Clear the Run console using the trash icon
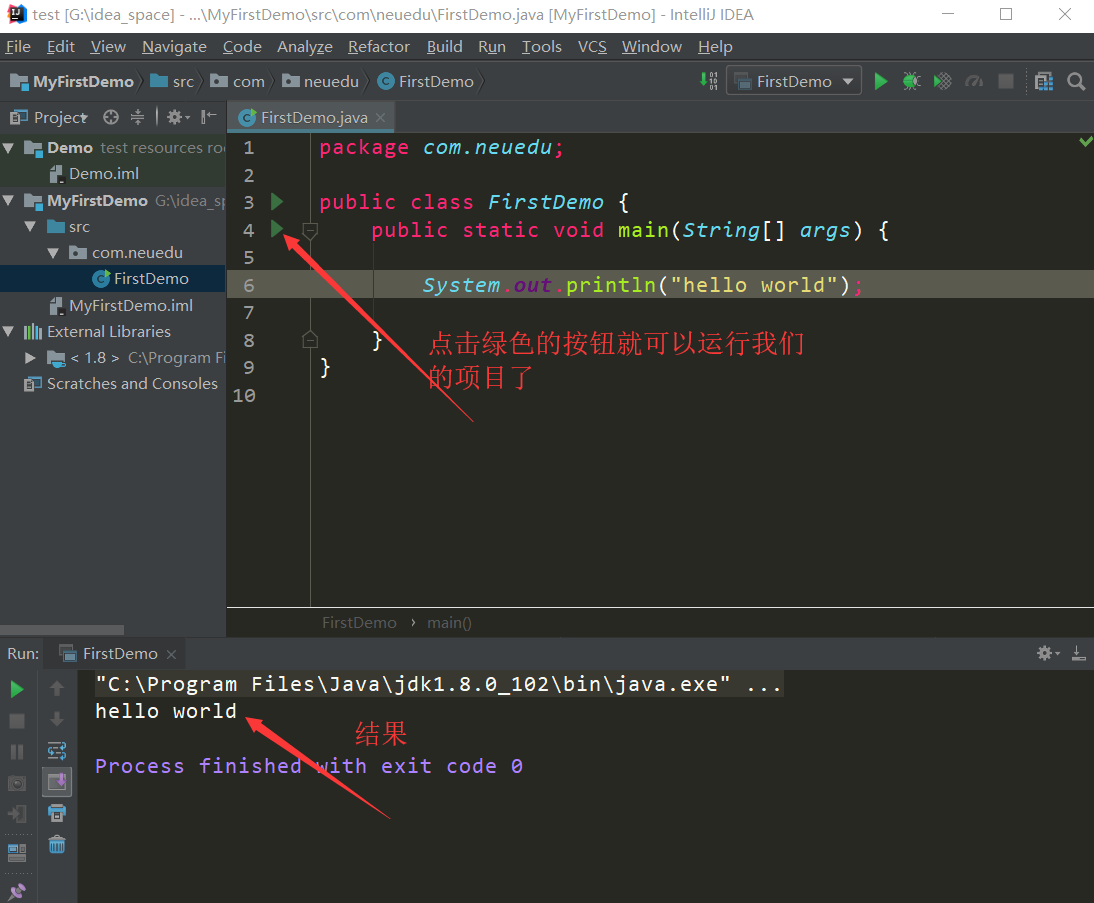This screenshot has height=903, width=1094. (x=56, y=844)
